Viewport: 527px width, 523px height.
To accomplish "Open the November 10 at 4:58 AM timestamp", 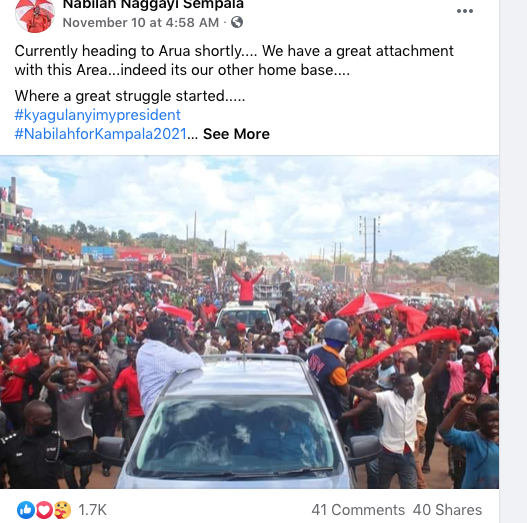I will 141,23.
